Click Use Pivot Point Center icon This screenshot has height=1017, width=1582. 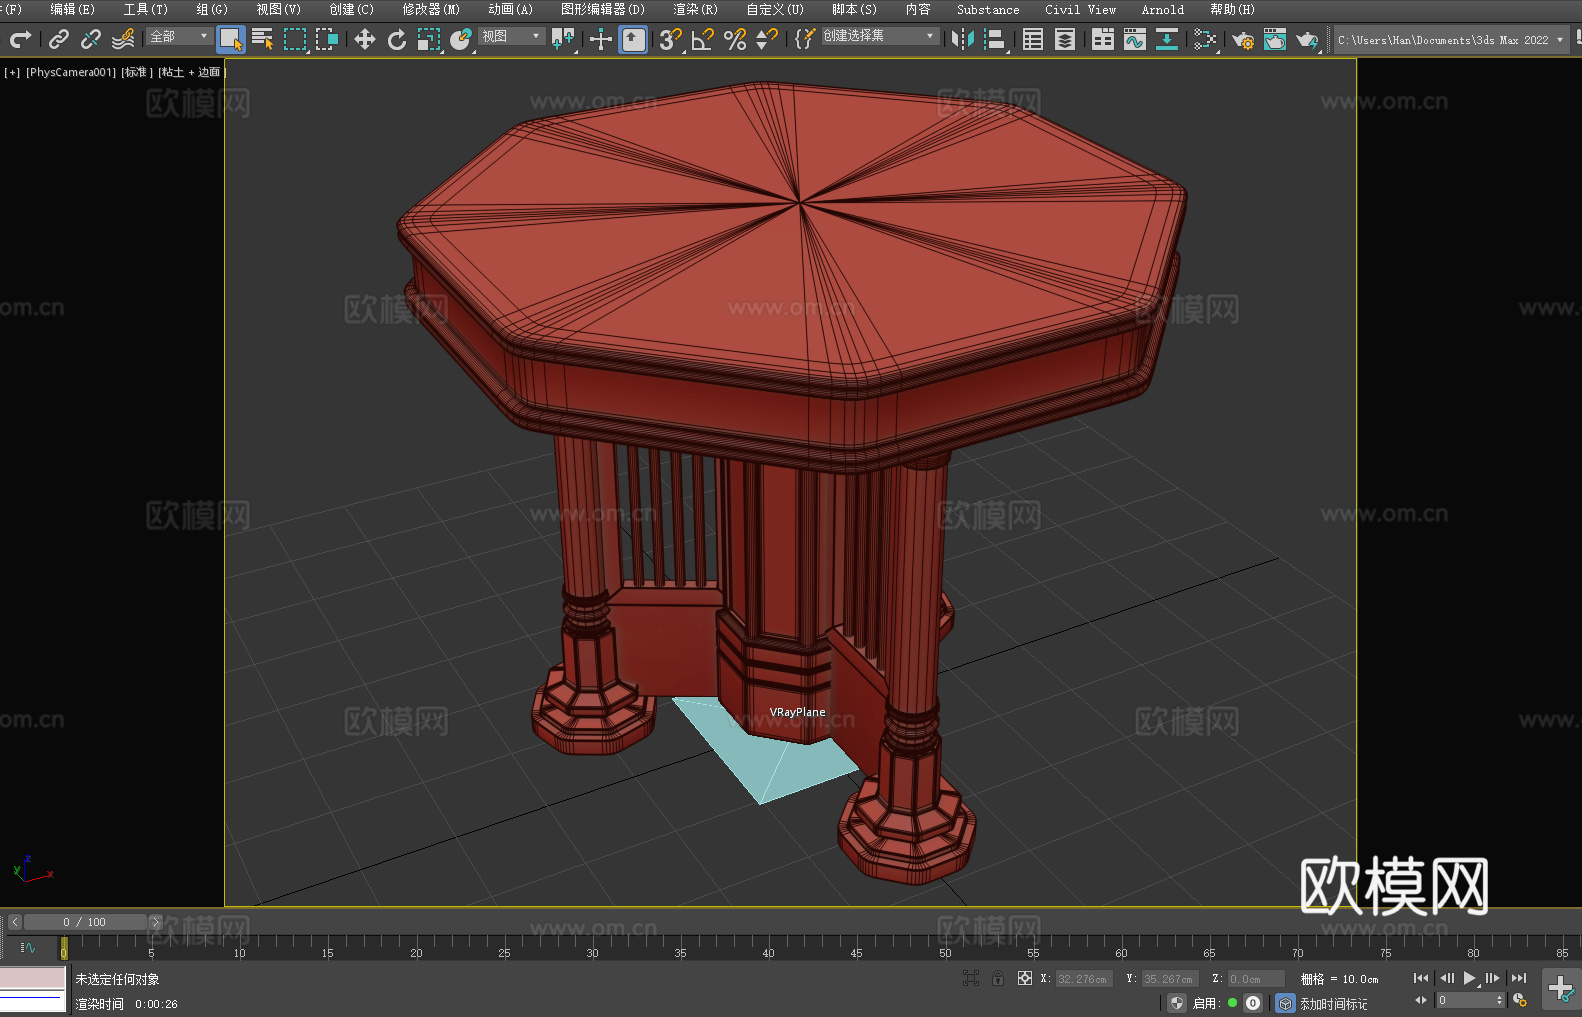click(x=563, y=40)
